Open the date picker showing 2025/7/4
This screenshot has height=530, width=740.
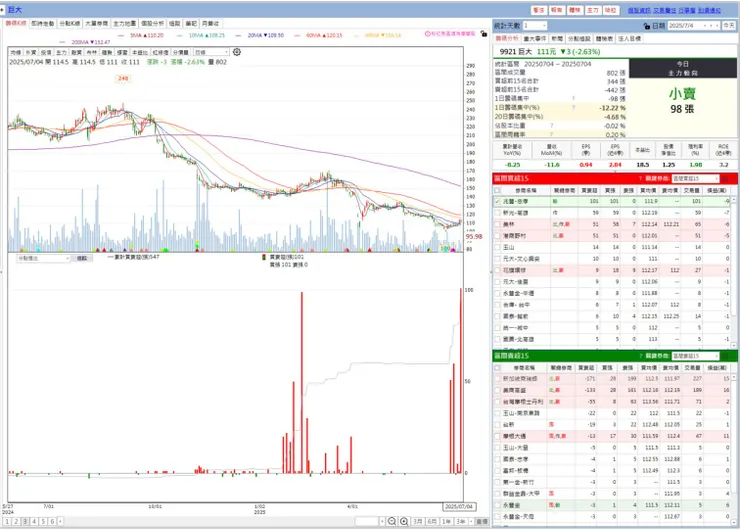click(x=694, y=25)
